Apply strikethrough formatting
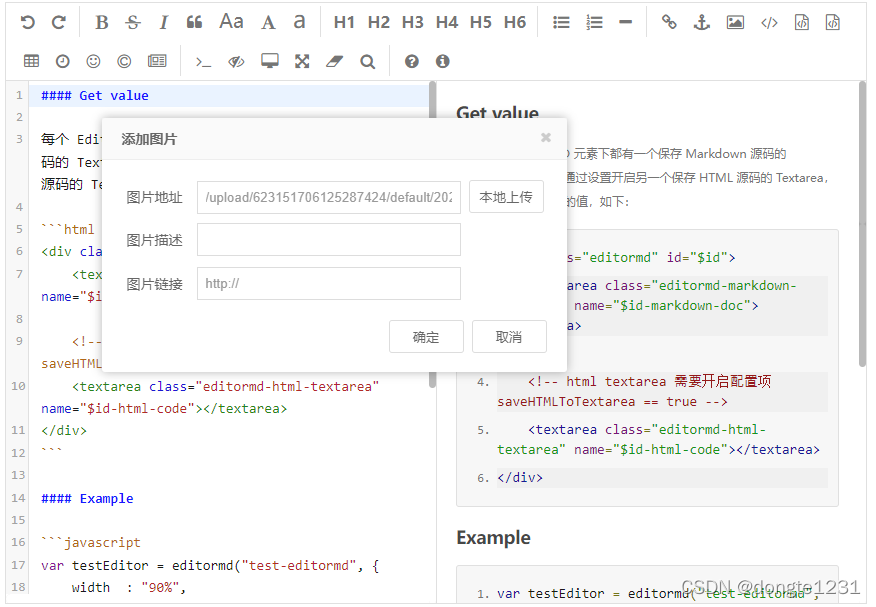This screenshot has width=876, height=607. (x=132, y=22)
